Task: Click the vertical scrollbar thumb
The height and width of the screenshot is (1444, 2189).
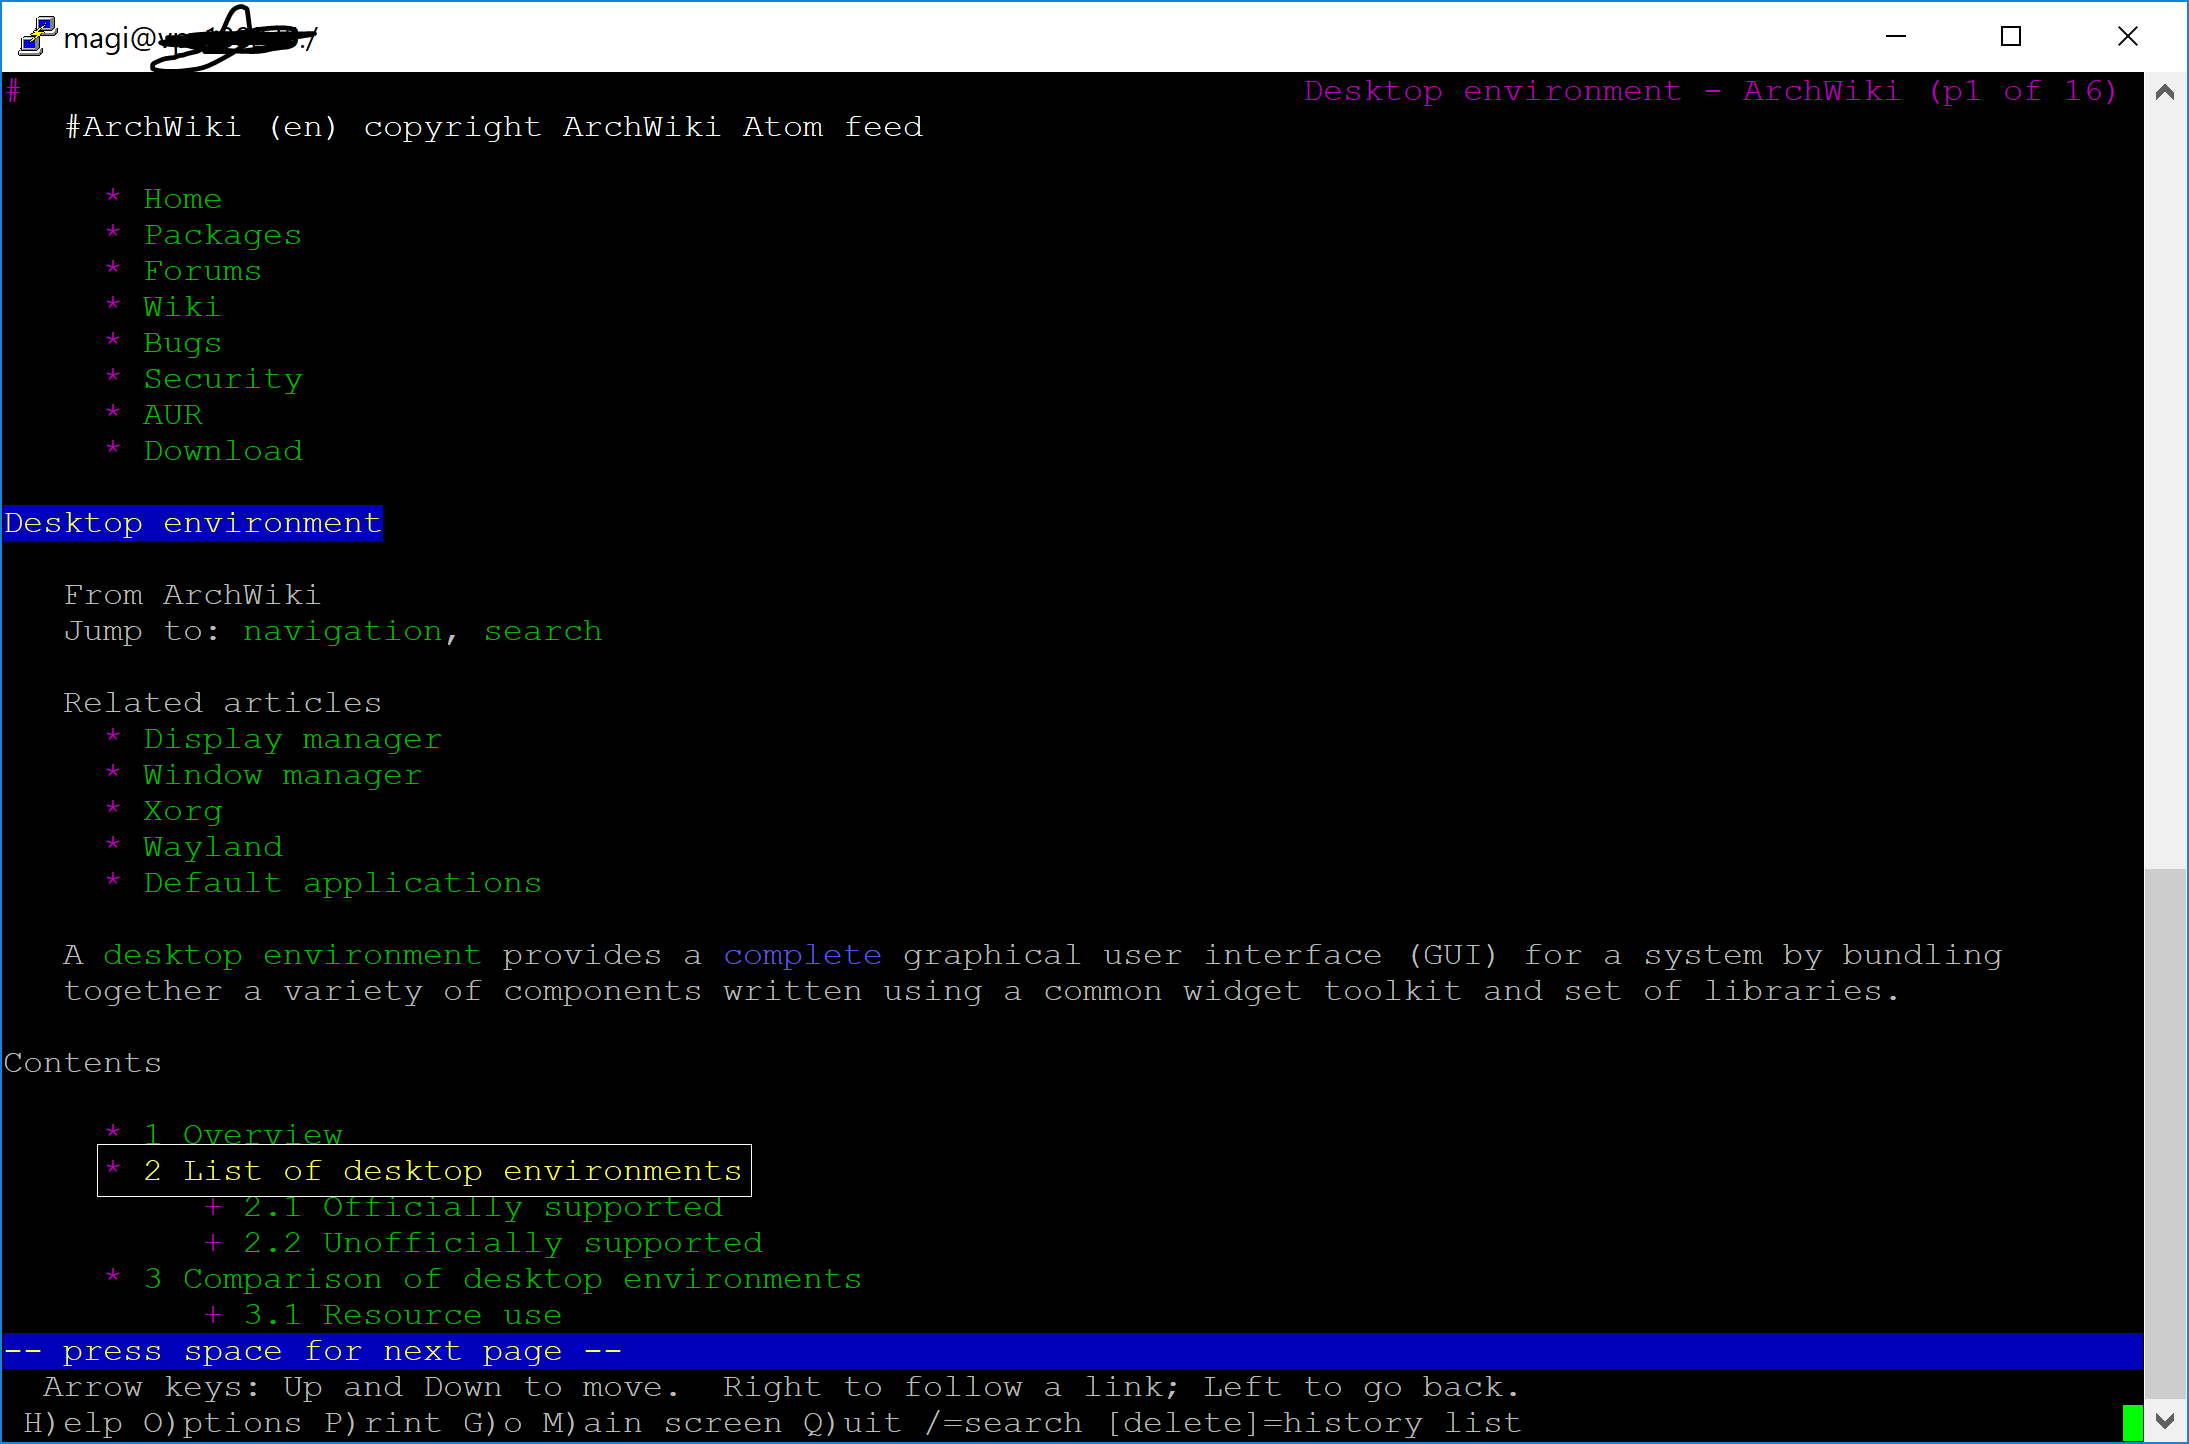Action: (2165, 1135)
